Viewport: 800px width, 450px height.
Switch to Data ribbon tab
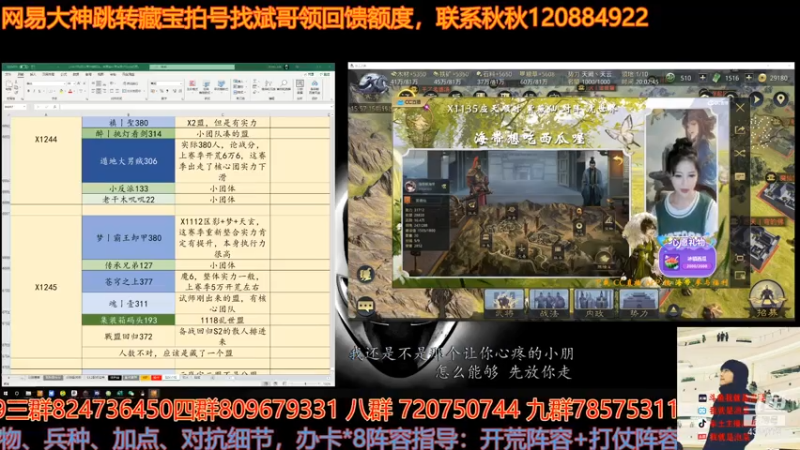coord(76,74)
